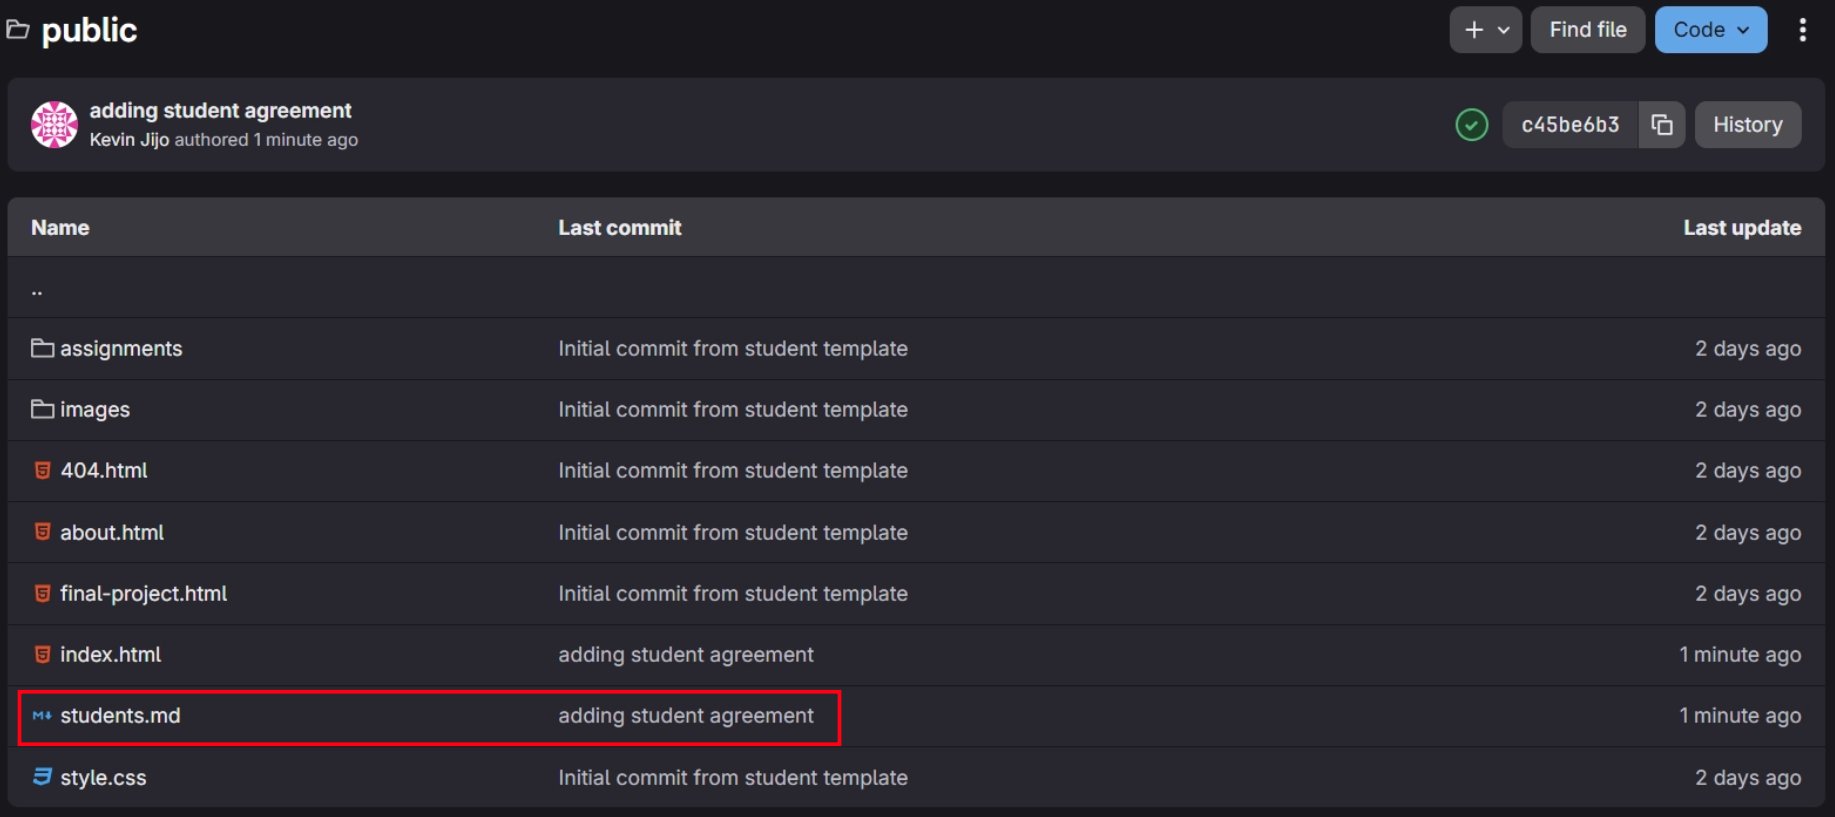Open the Code dropdown button
The height and width of the screenshot is (817, 1835).
tap(1711, 30)
